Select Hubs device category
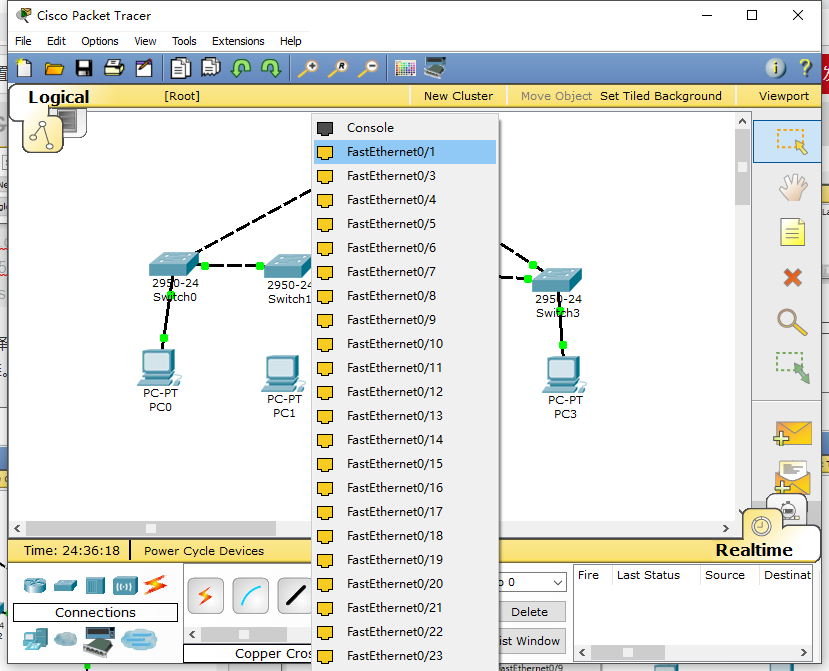The width and height of the screenshot is (829, 671). tap(95, 585)
